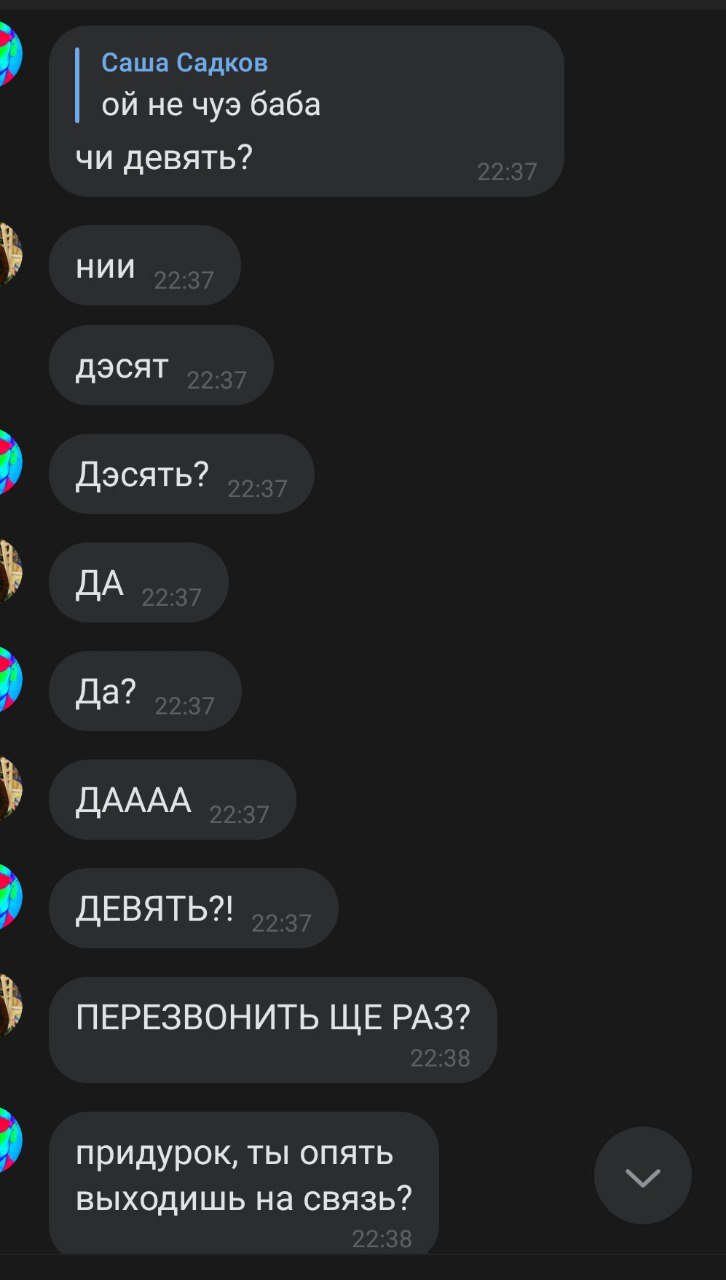Tap the 'нии' message bubble

coord(145,265)
